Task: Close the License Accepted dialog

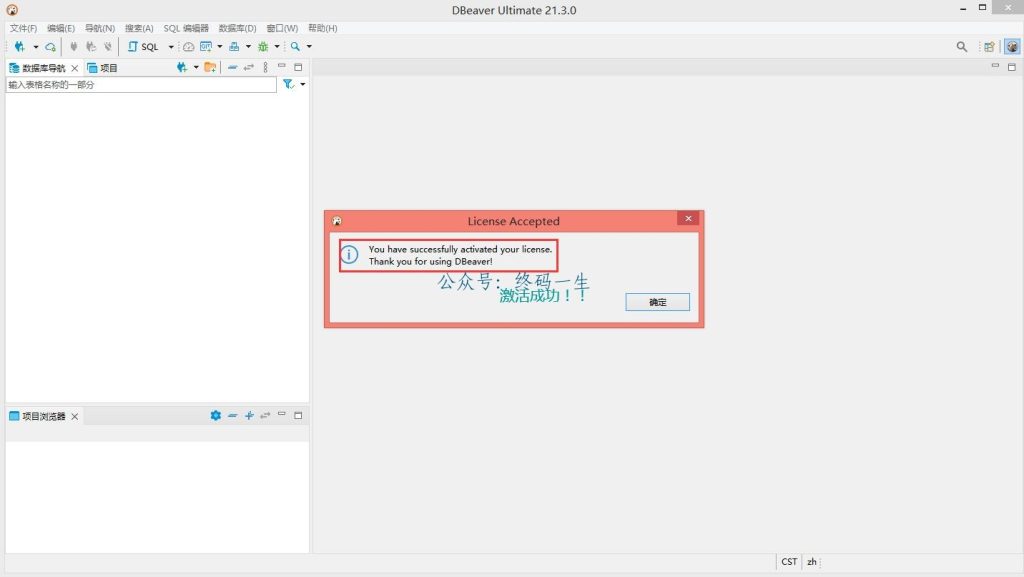Action: click(x=688, y=219)
